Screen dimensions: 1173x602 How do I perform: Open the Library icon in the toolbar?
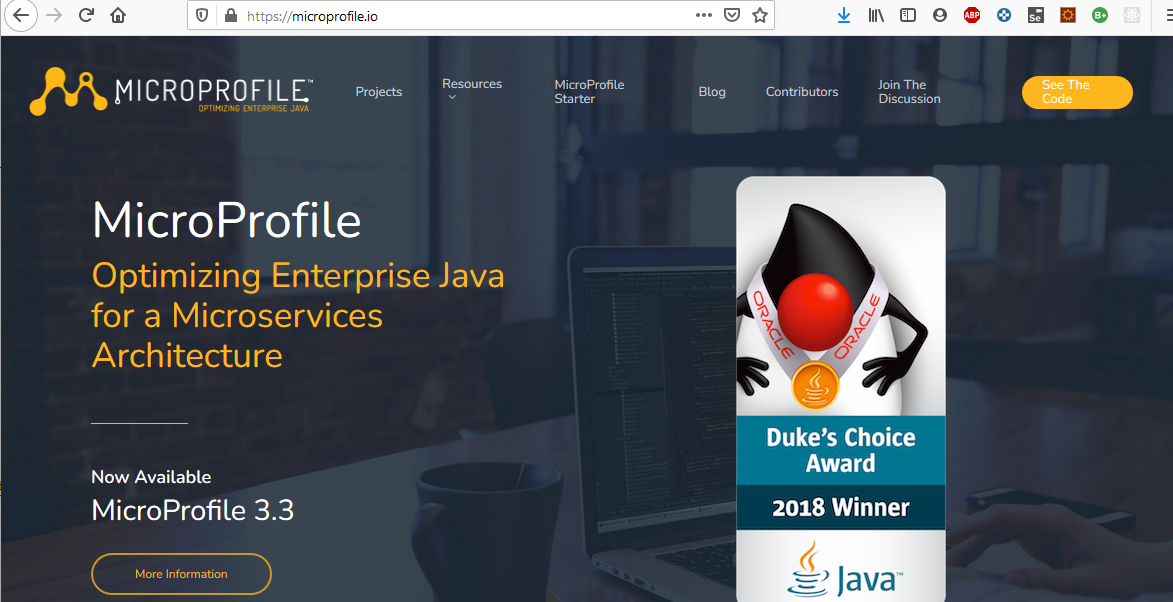point(876,15)
